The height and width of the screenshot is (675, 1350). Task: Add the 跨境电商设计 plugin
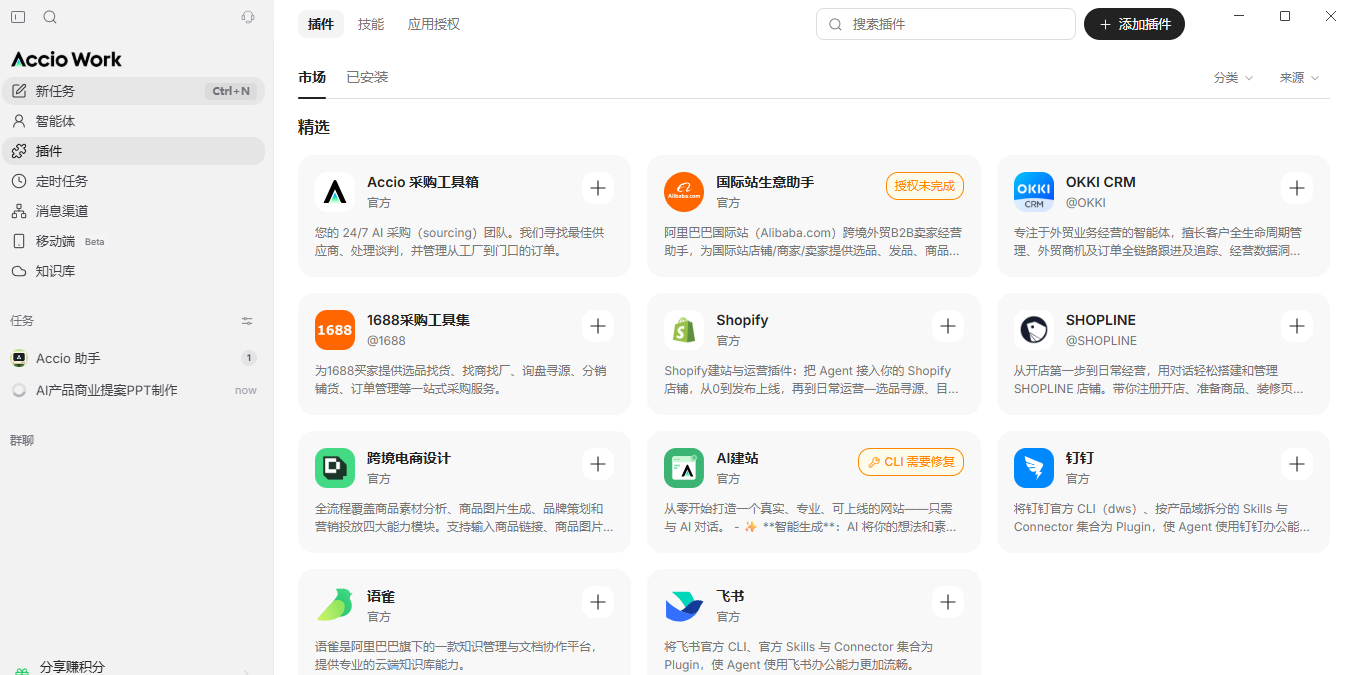coord(598,464)
